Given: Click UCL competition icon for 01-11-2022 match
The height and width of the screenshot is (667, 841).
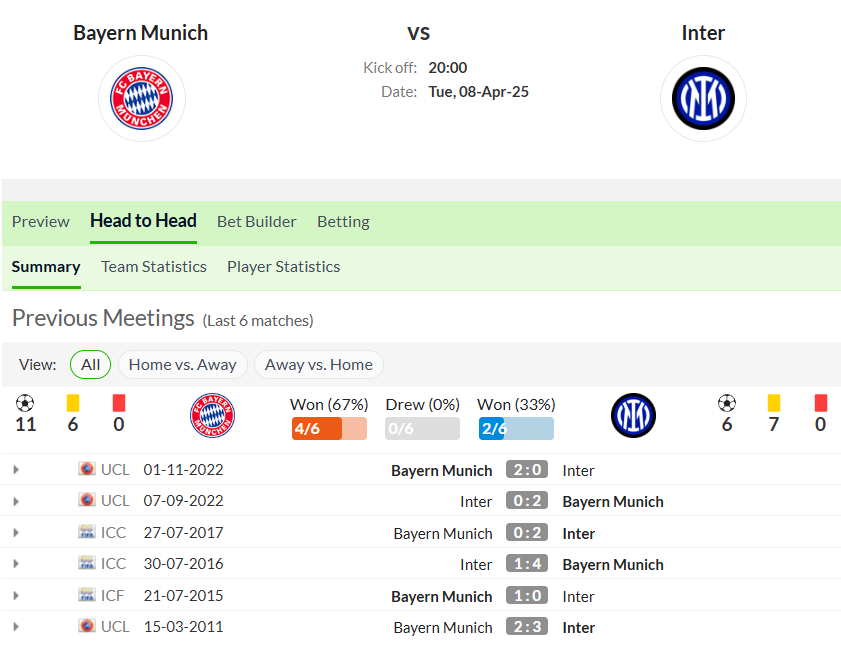Looking at the screenshot, I should click(x=86, y=469).
